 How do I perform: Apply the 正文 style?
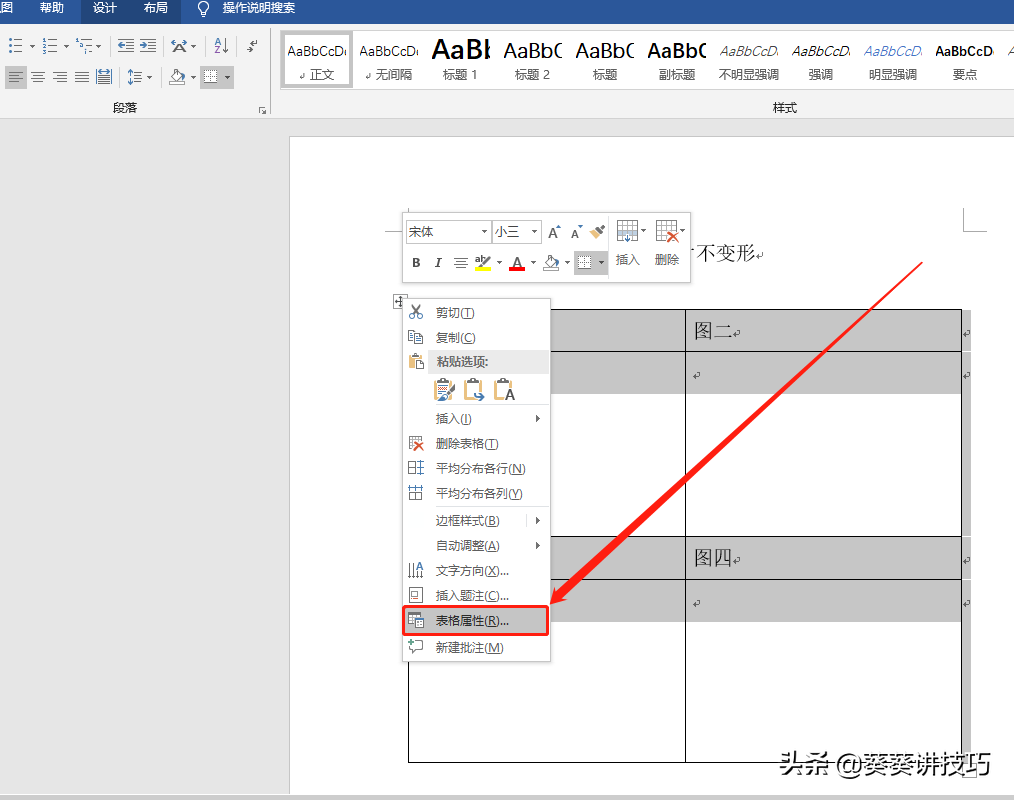317,61
